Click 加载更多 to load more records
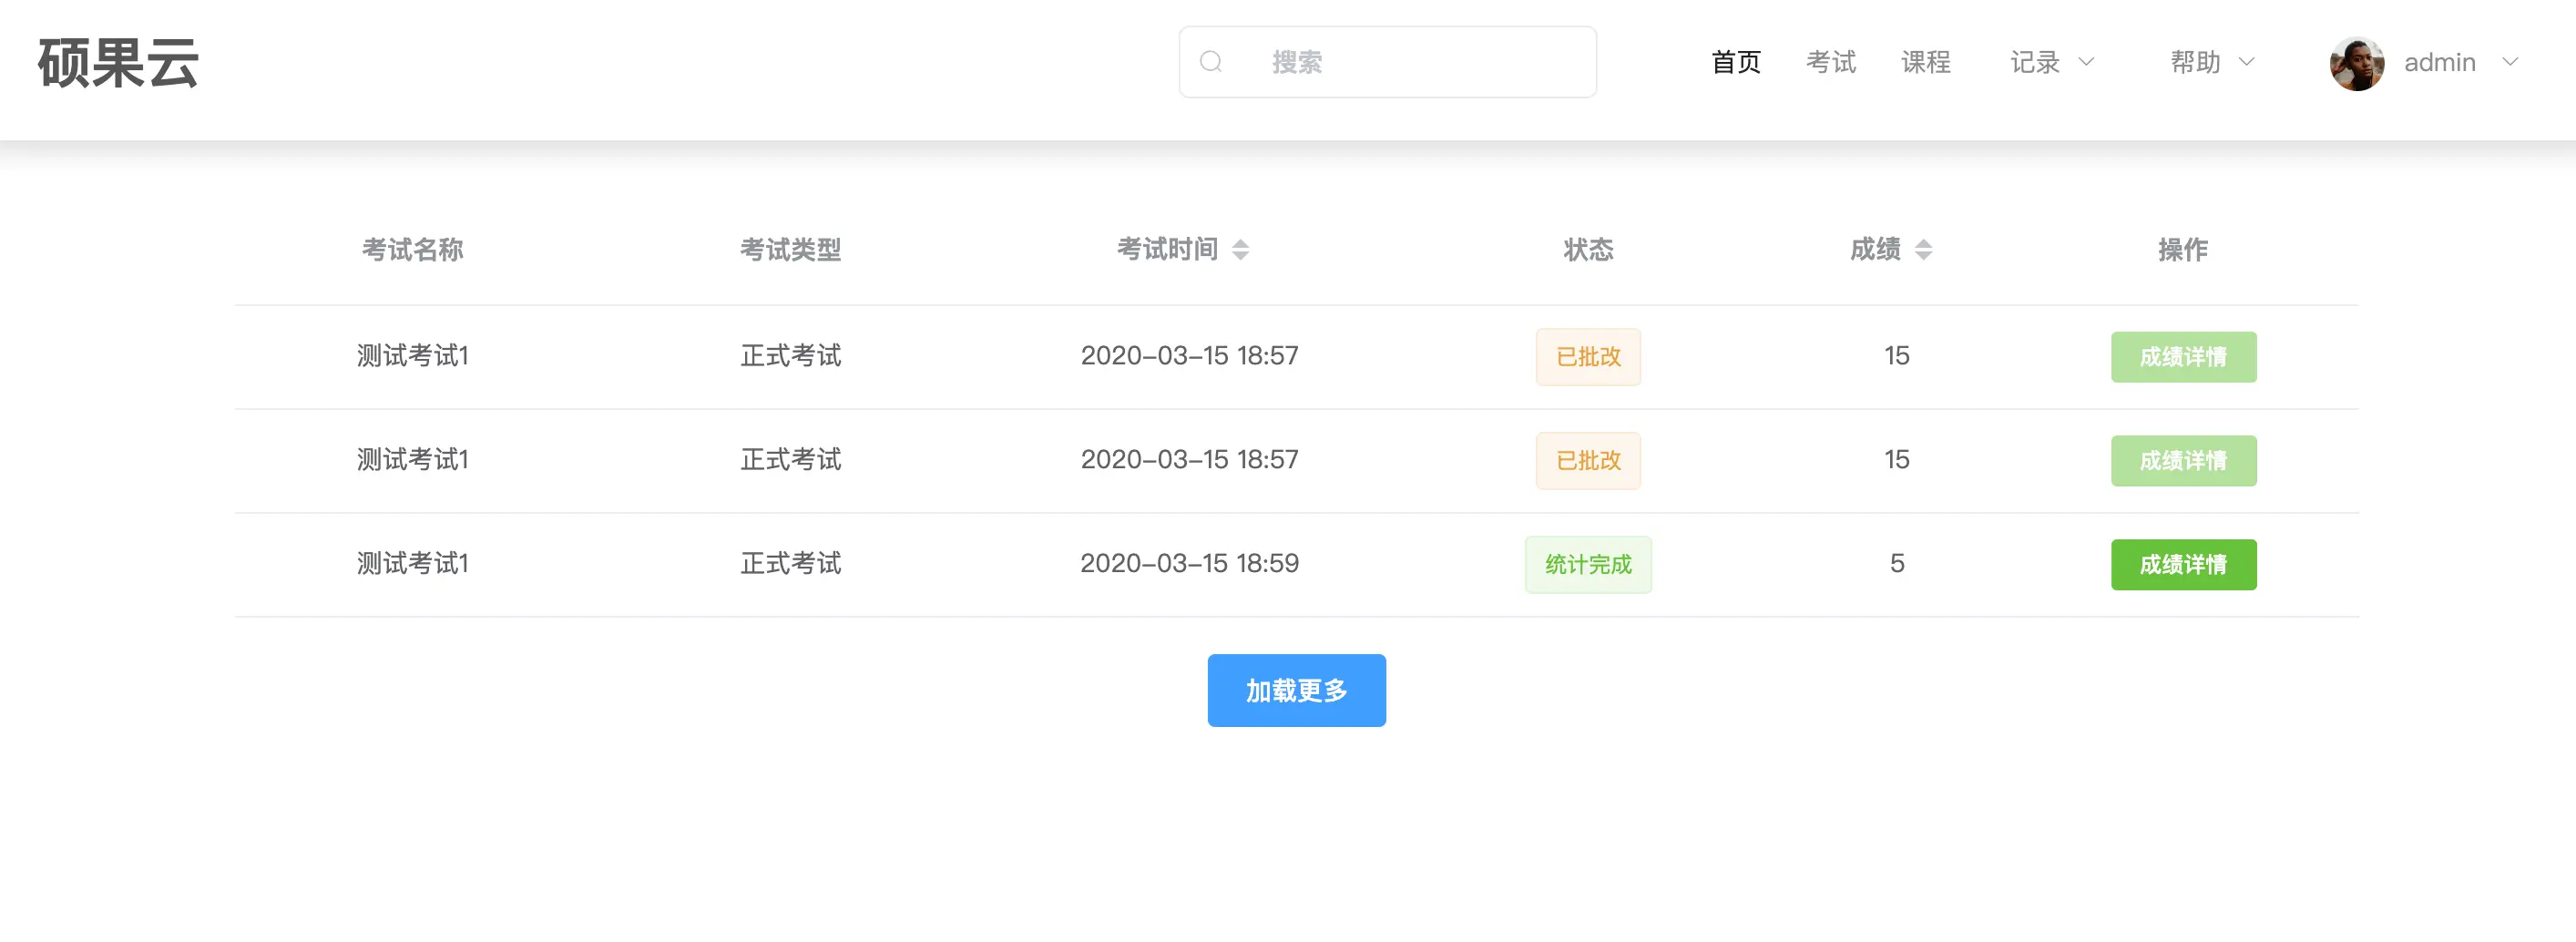This screenshot has width=2576, height=942. (1296, 689)
